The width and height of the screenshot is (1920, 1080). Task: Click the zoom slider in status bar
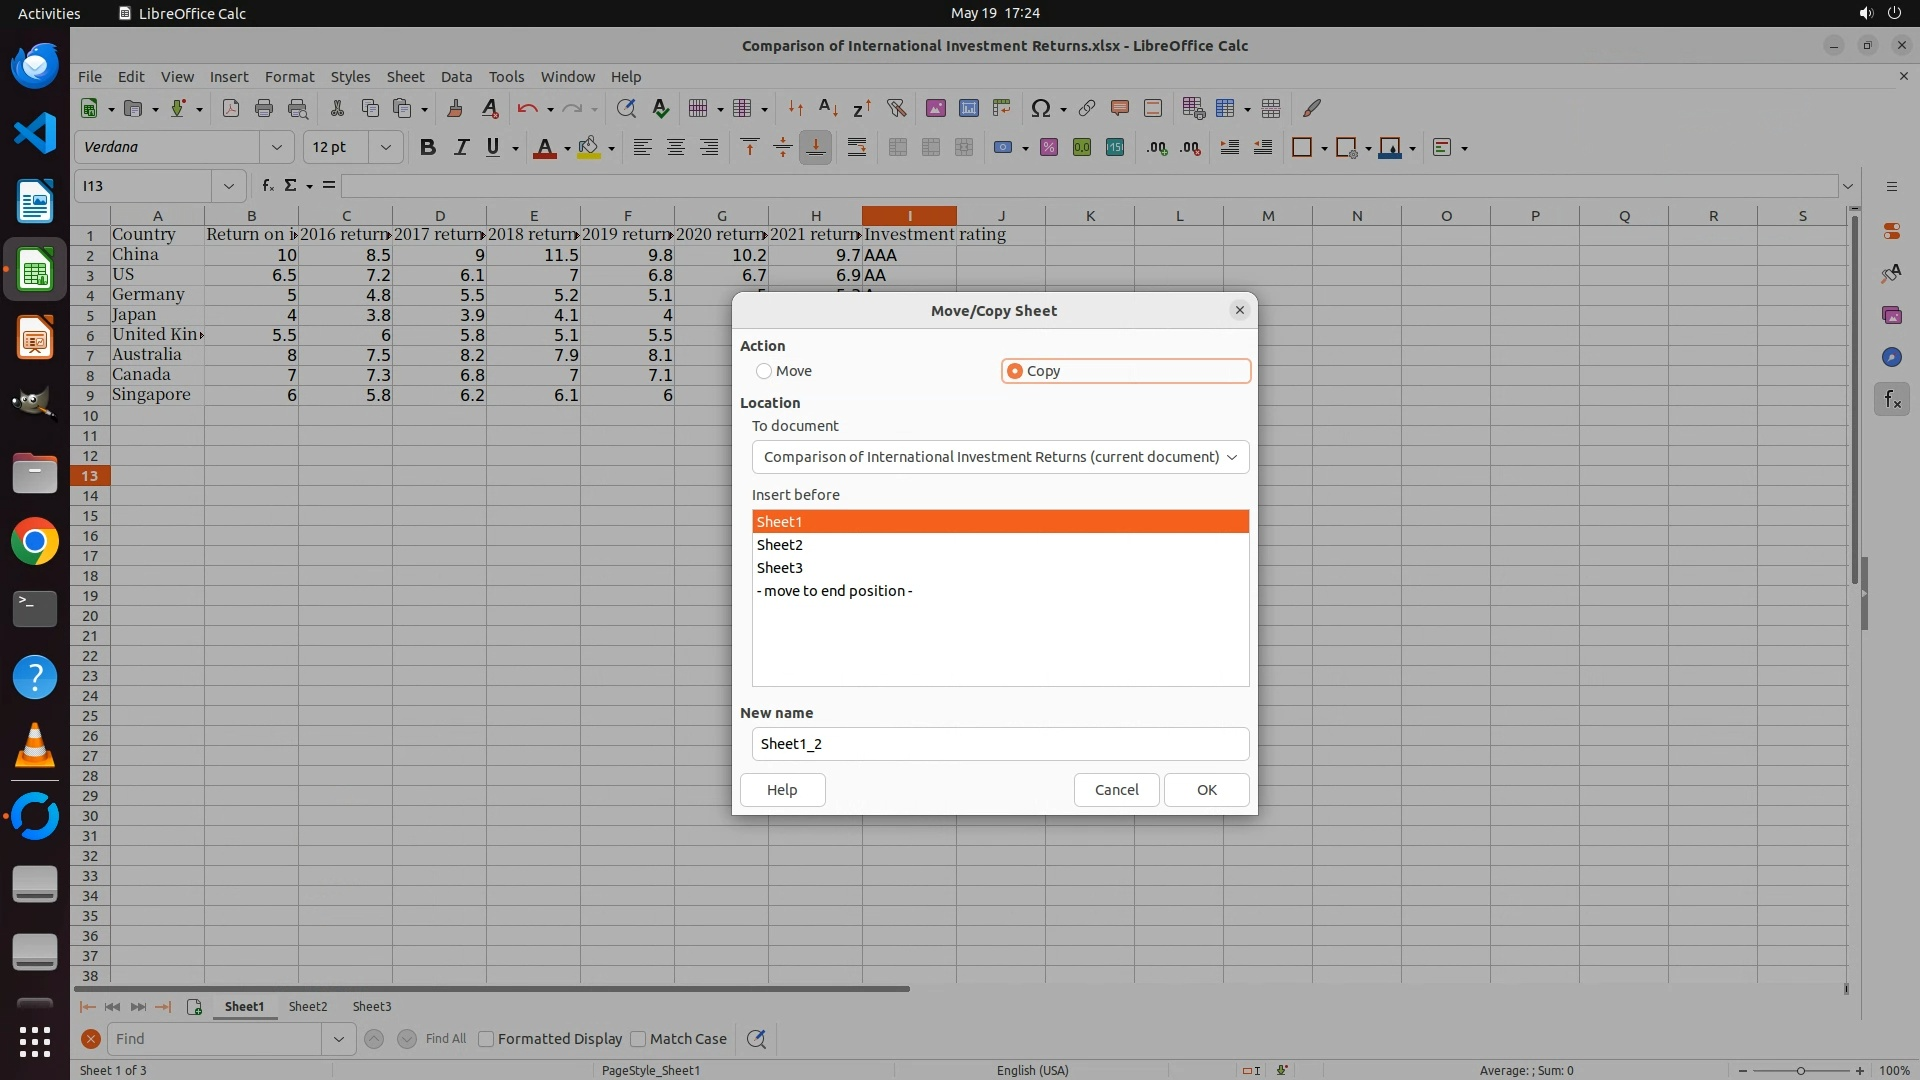click(x=1800, y=1070)
